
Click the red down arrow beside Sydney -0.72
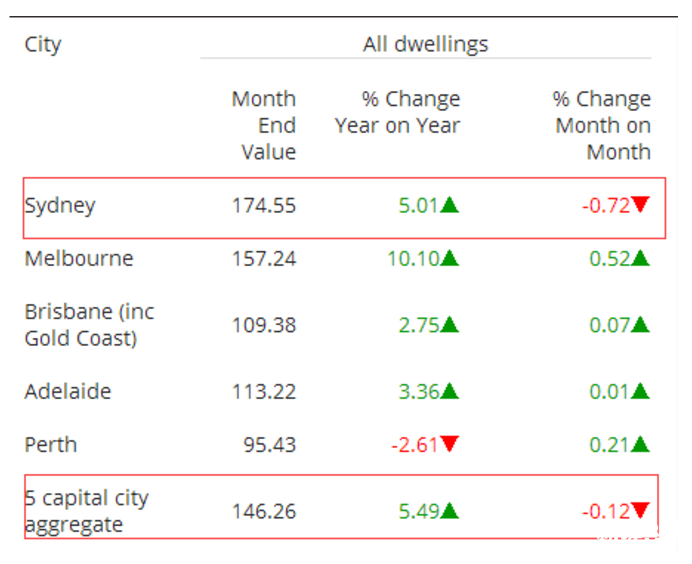[x=641, y=205]
